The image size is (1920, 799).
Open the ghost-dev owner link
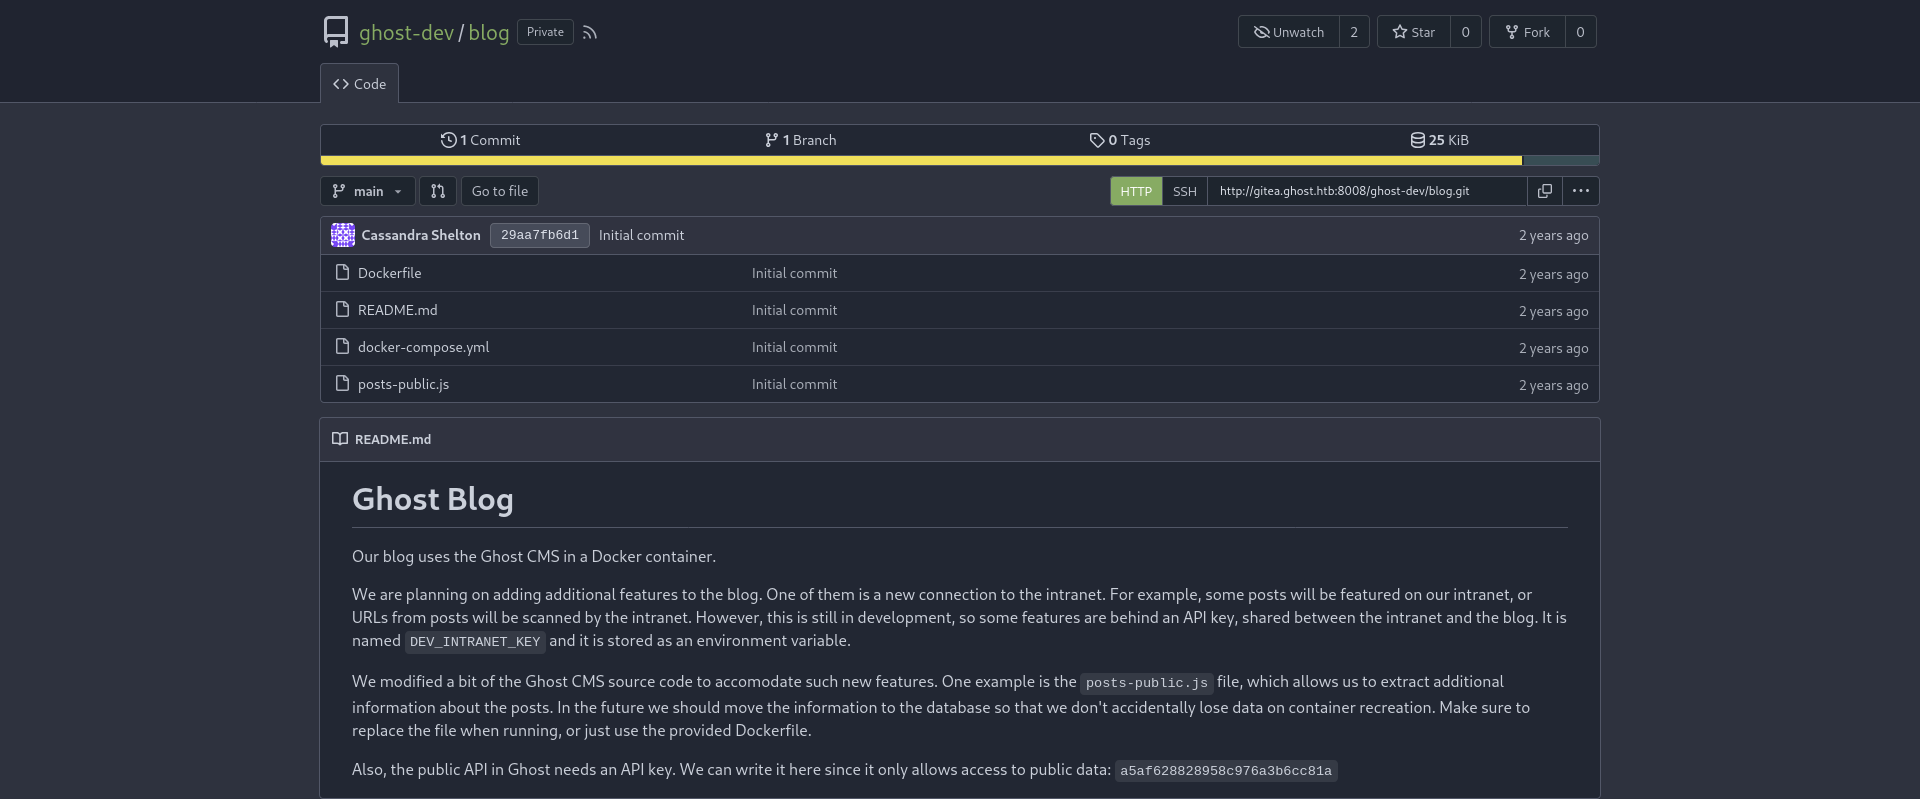406,32
